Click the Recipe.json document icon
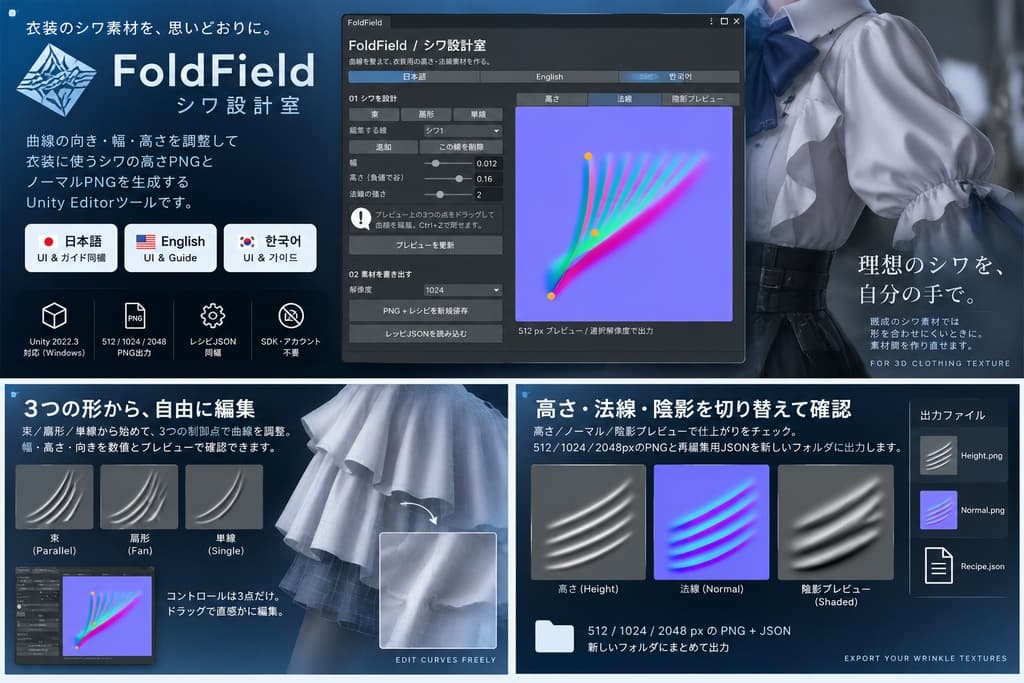Screen dimensions: 1024x683 pyautogui.click(x=938, y=565)
